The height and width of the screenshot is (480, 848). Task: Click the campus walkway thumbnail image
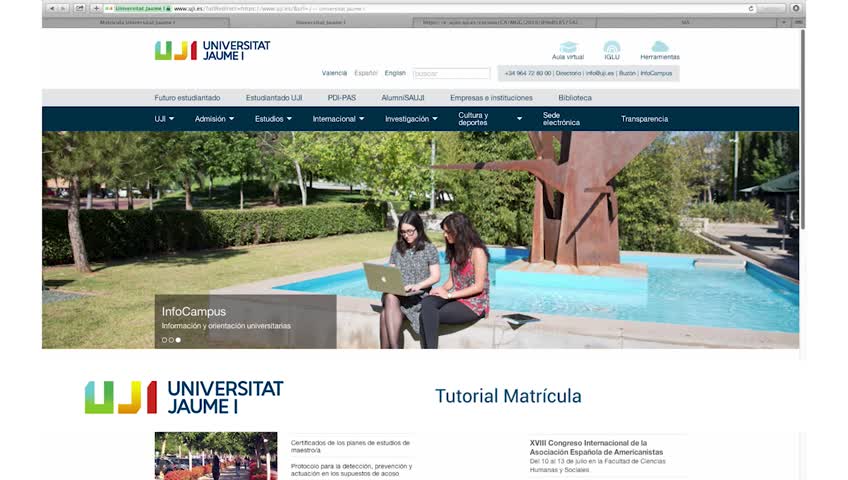tap(216, 456)
